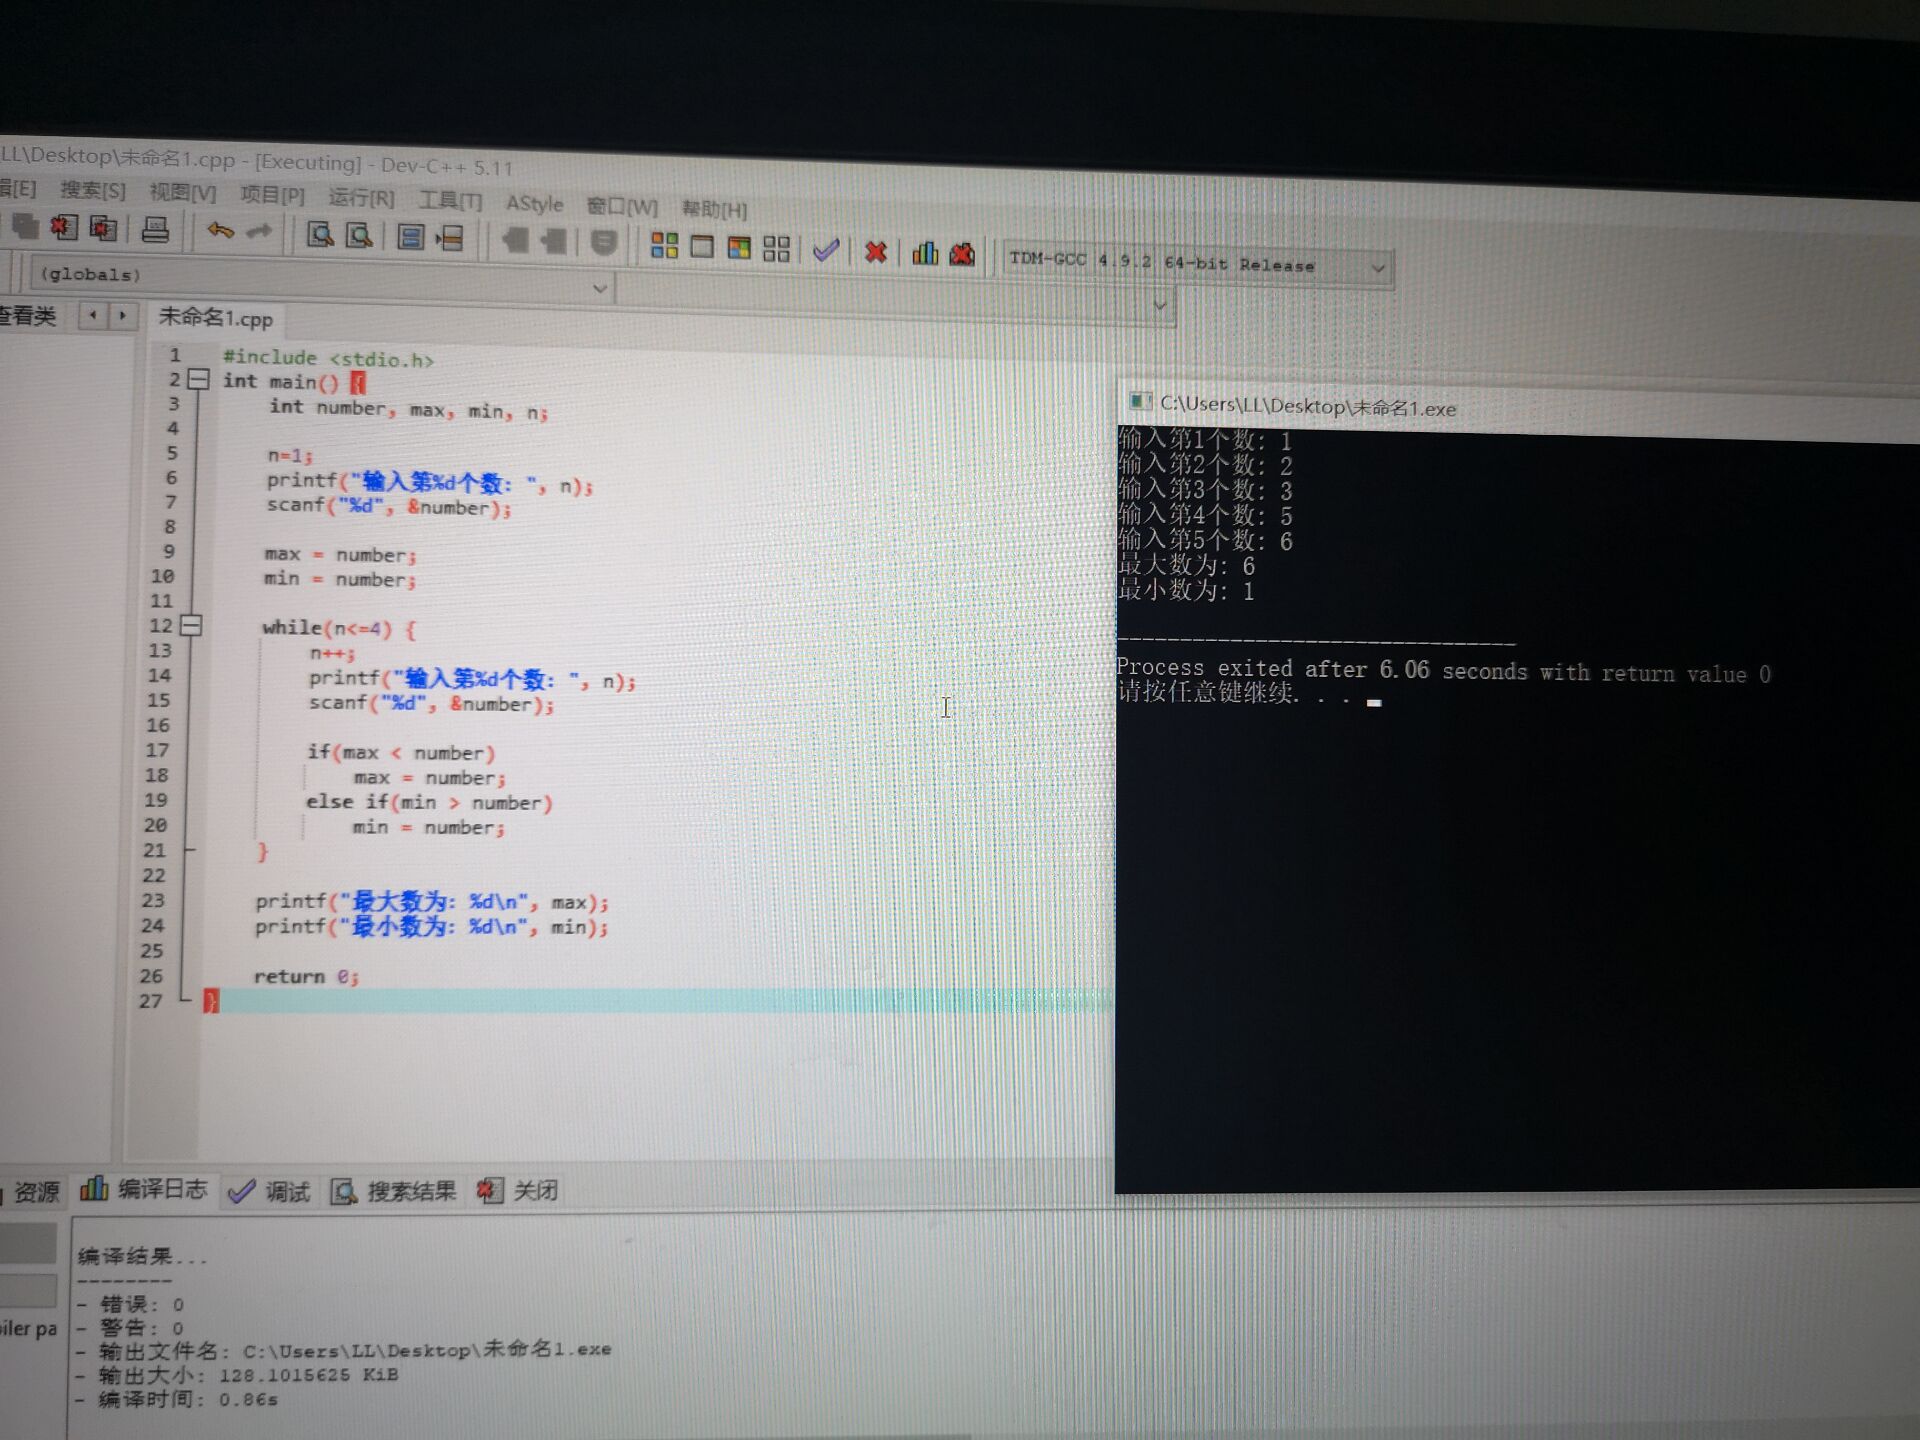Click the 未命名1.cpp editor tab
The image size is (1920, 1440).
coord(216,318)
